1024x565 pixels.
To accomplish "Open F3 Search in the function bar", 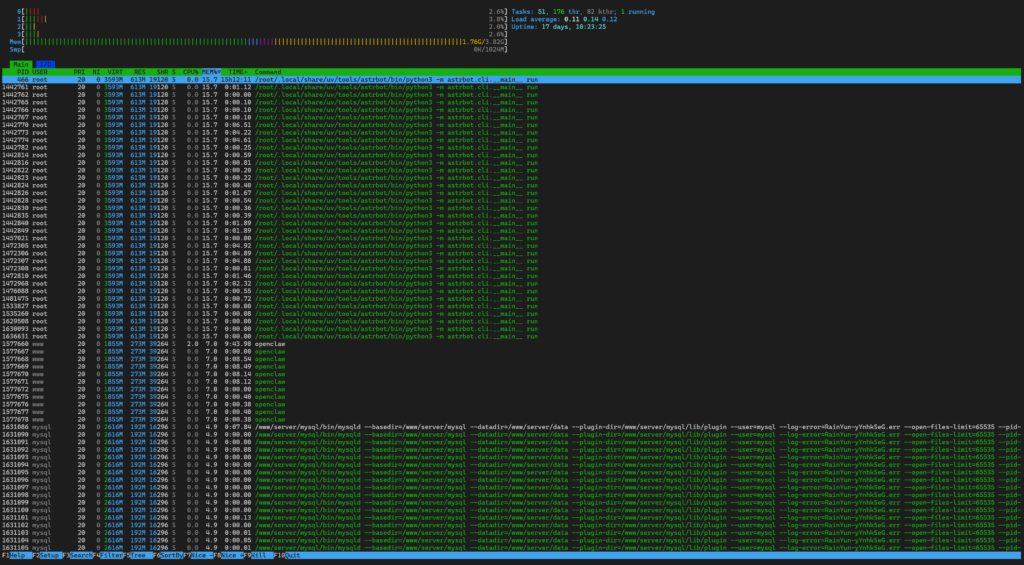I will click(x=78, y=555).
